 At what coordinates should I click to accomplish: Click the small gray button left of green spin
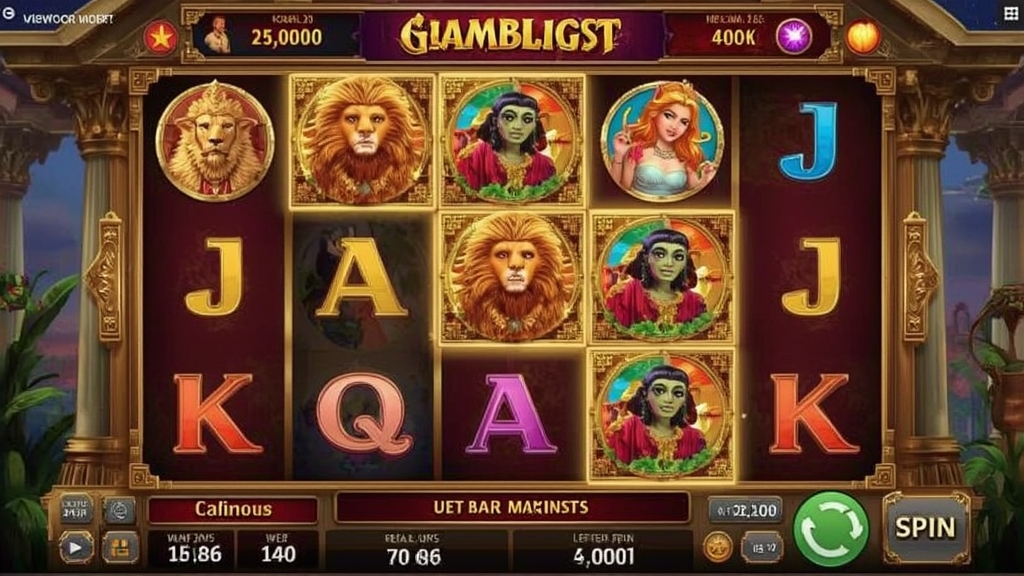(x=761, y=547)
